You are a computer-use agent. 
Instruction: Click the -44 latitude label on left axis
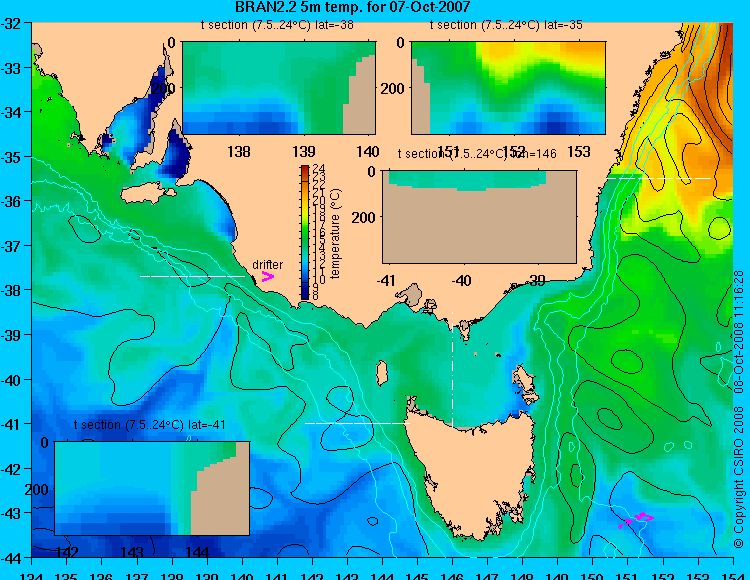(x=11, y=558)
